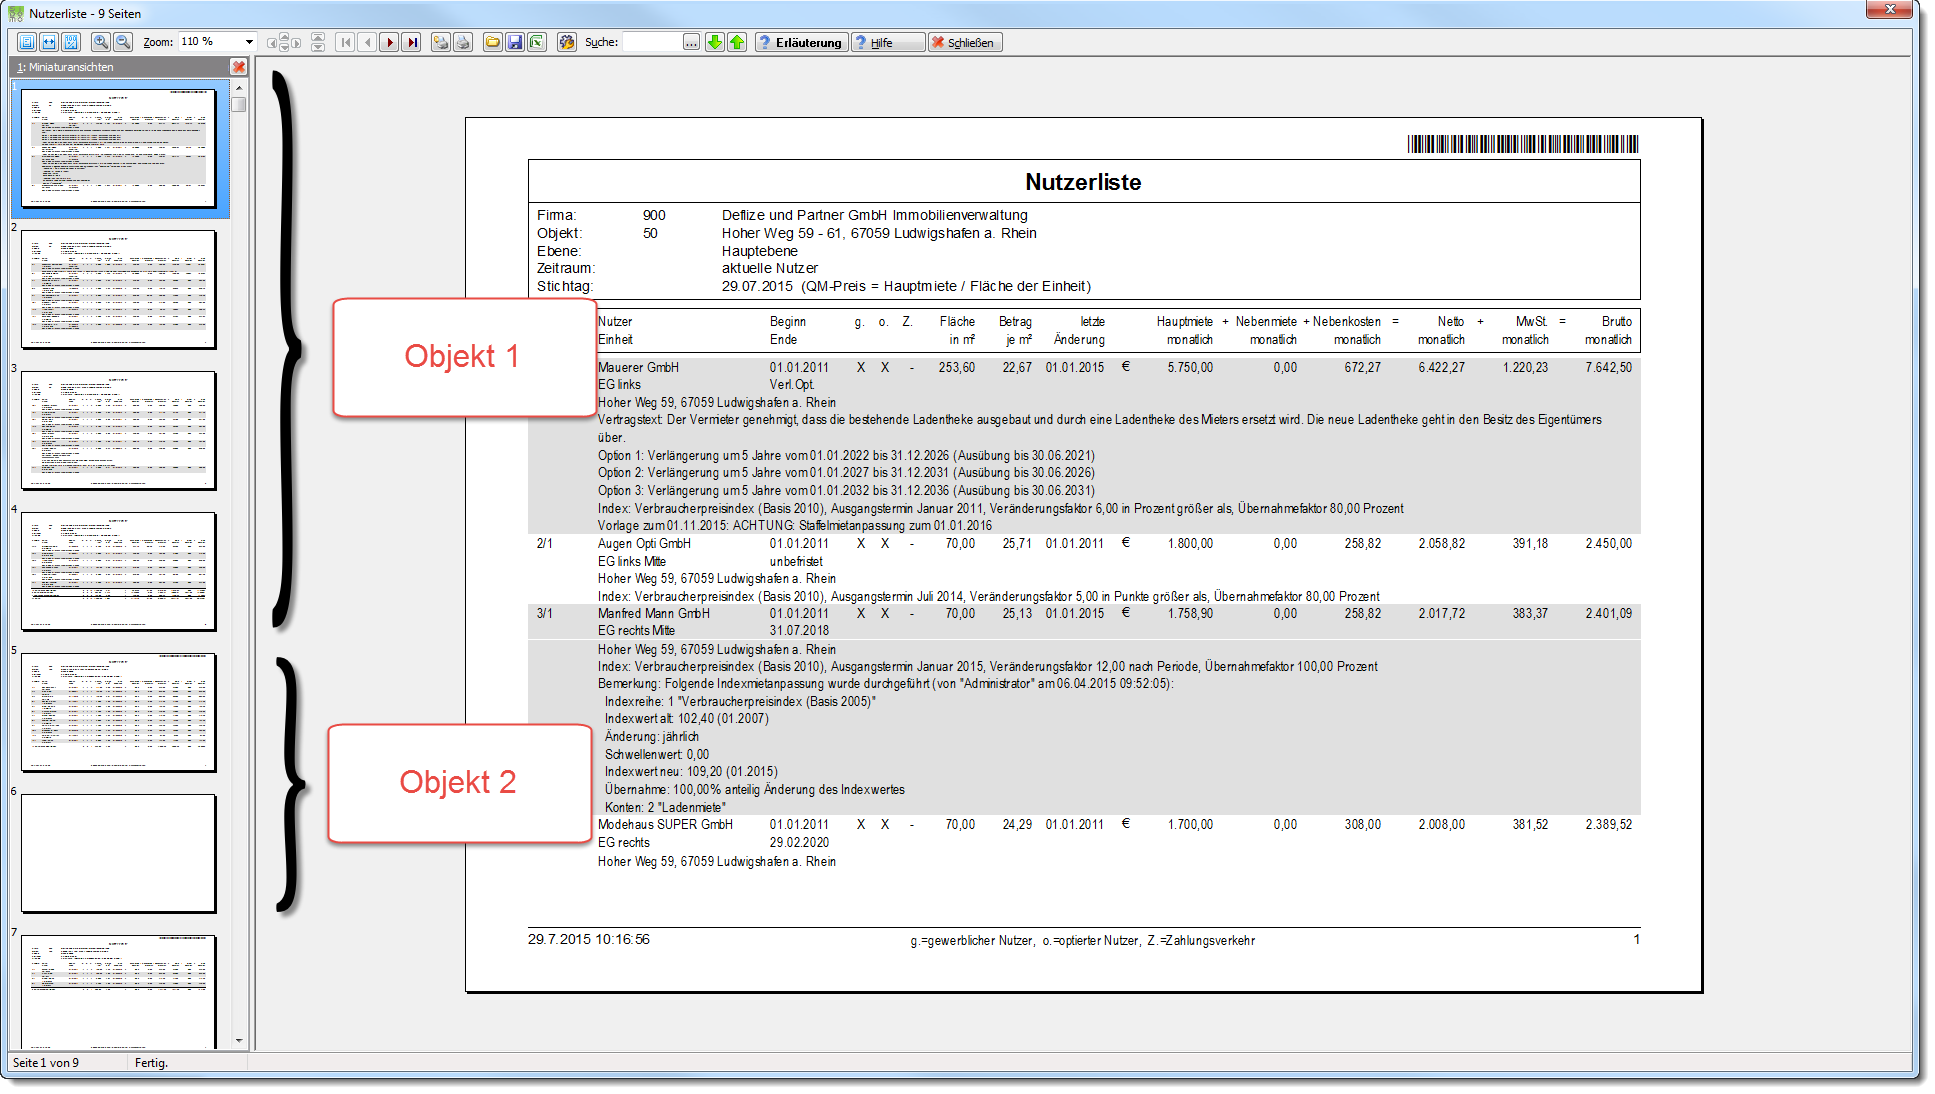The image size is (1935, 1094).
Task: Click the 'aktuelle Nutzer' Zeitraum value
Action: point(770,268)
